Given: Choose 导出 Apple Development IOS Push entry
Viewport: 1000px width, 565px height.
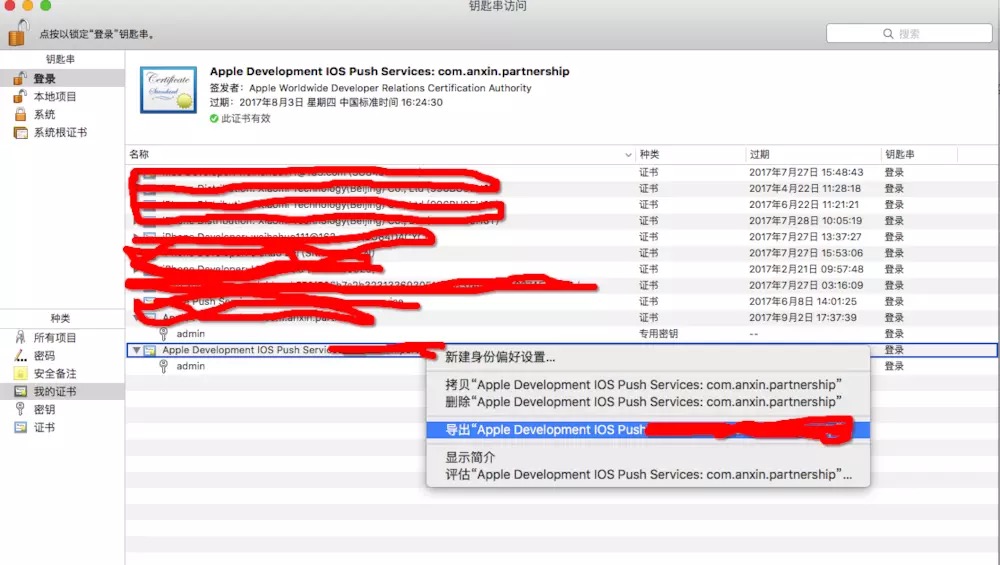Looking at the screenshot, I should click(x=648, y=430).
